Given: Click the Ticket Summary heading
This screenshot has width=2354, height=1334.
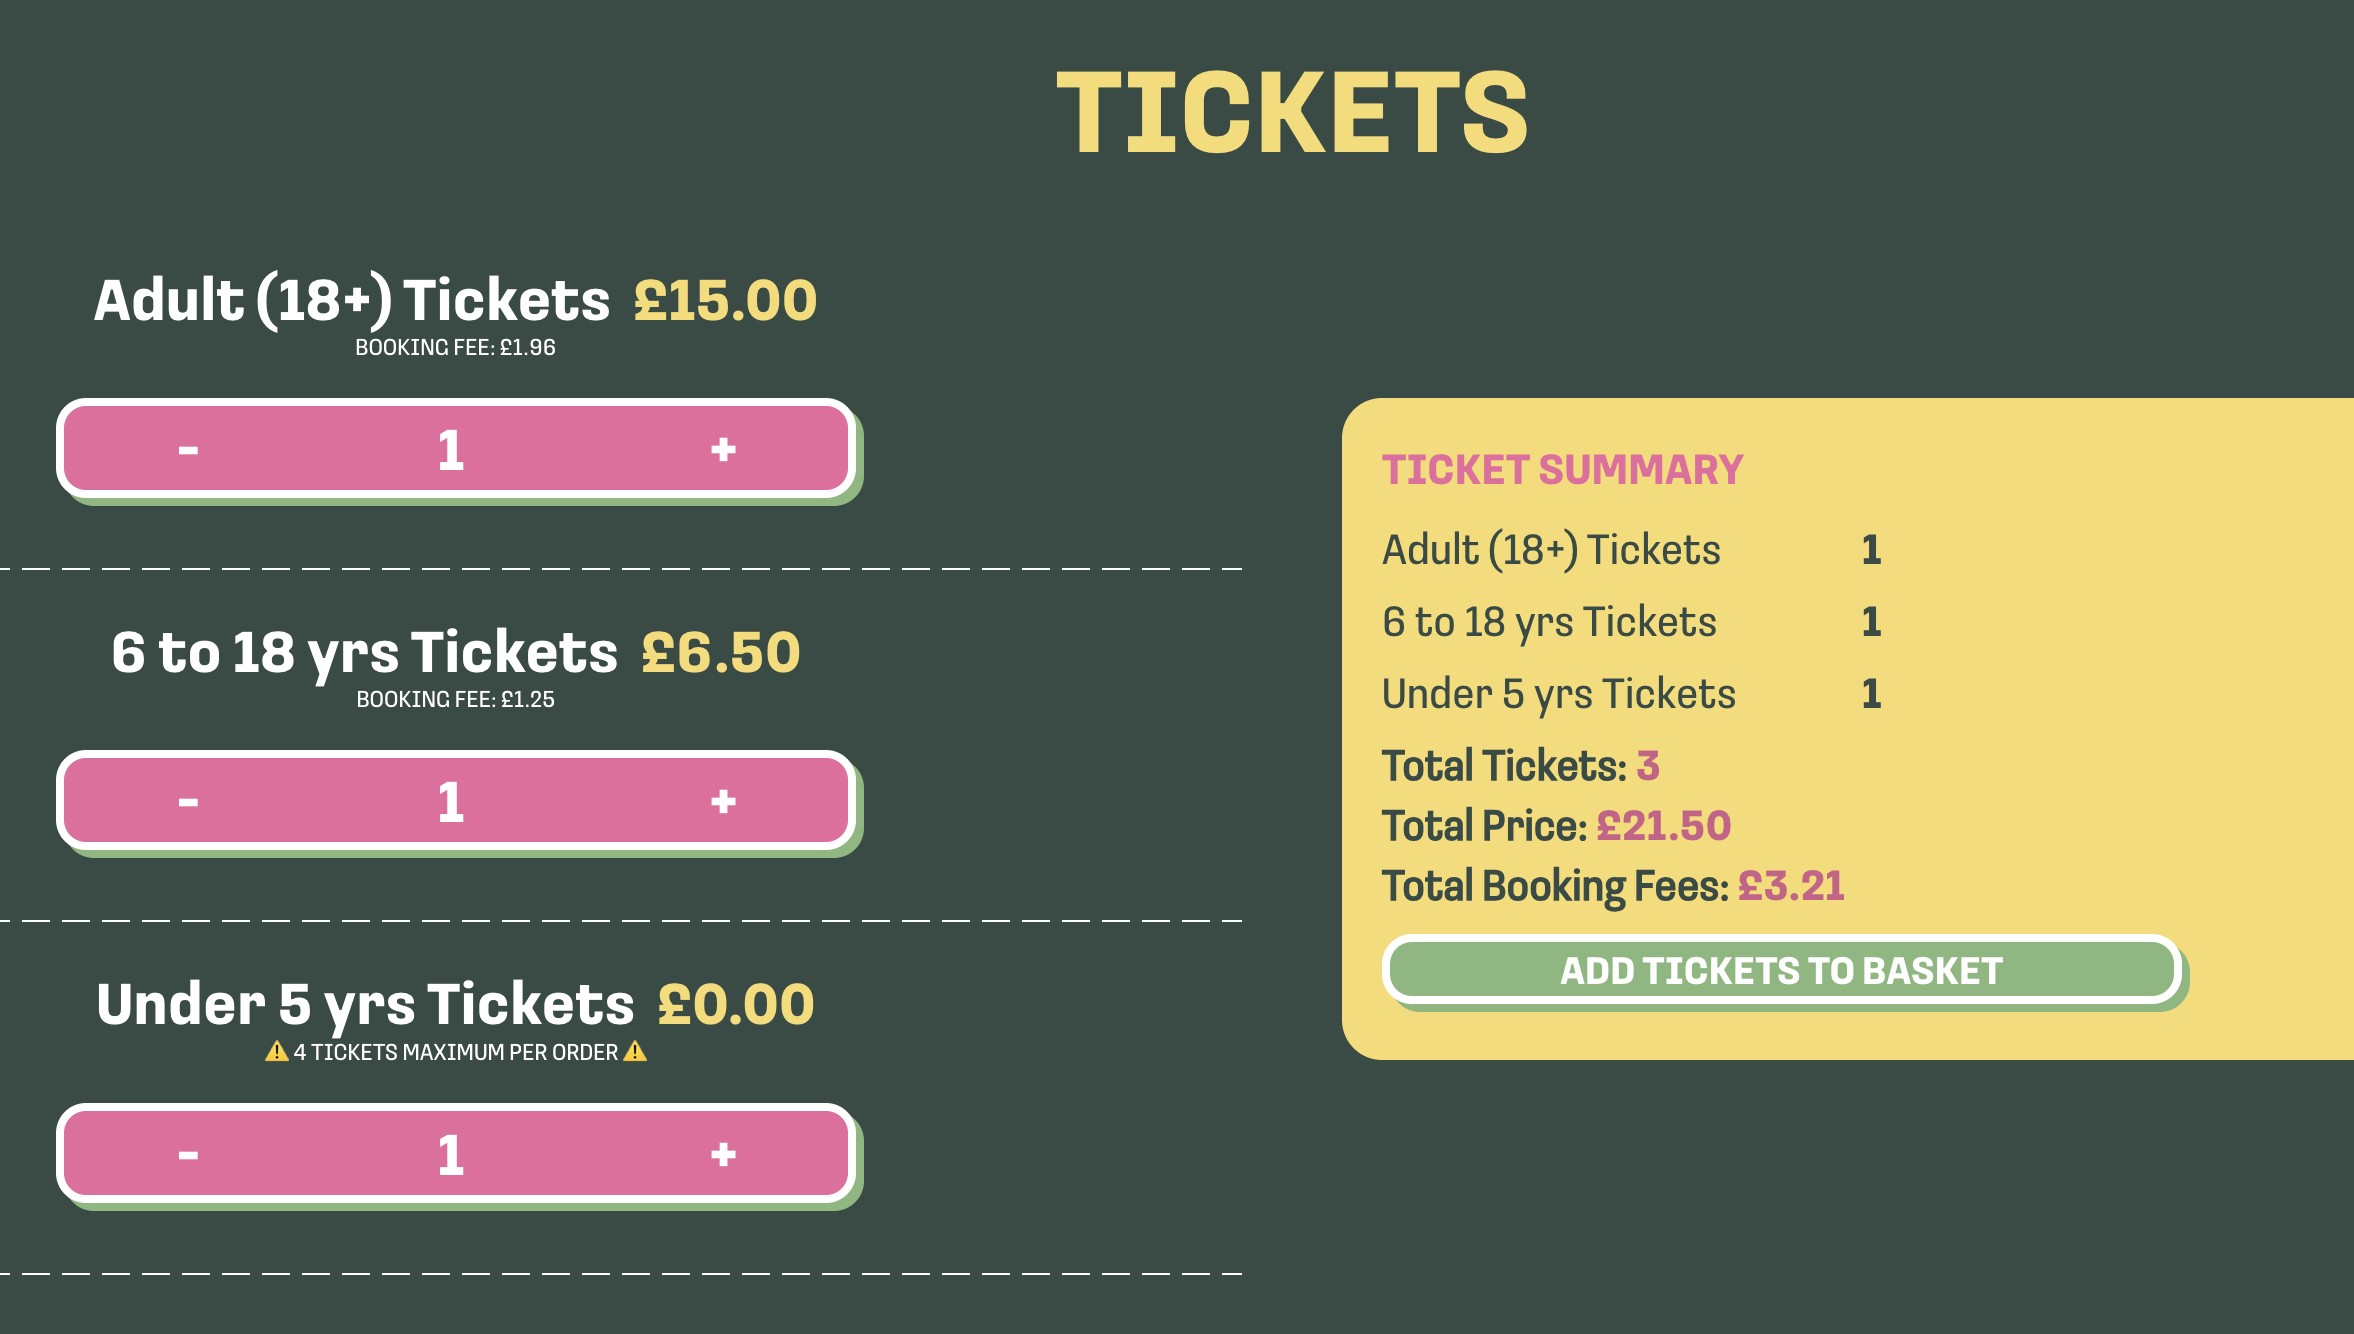Looking at the screenshot, I should 1562,470.
